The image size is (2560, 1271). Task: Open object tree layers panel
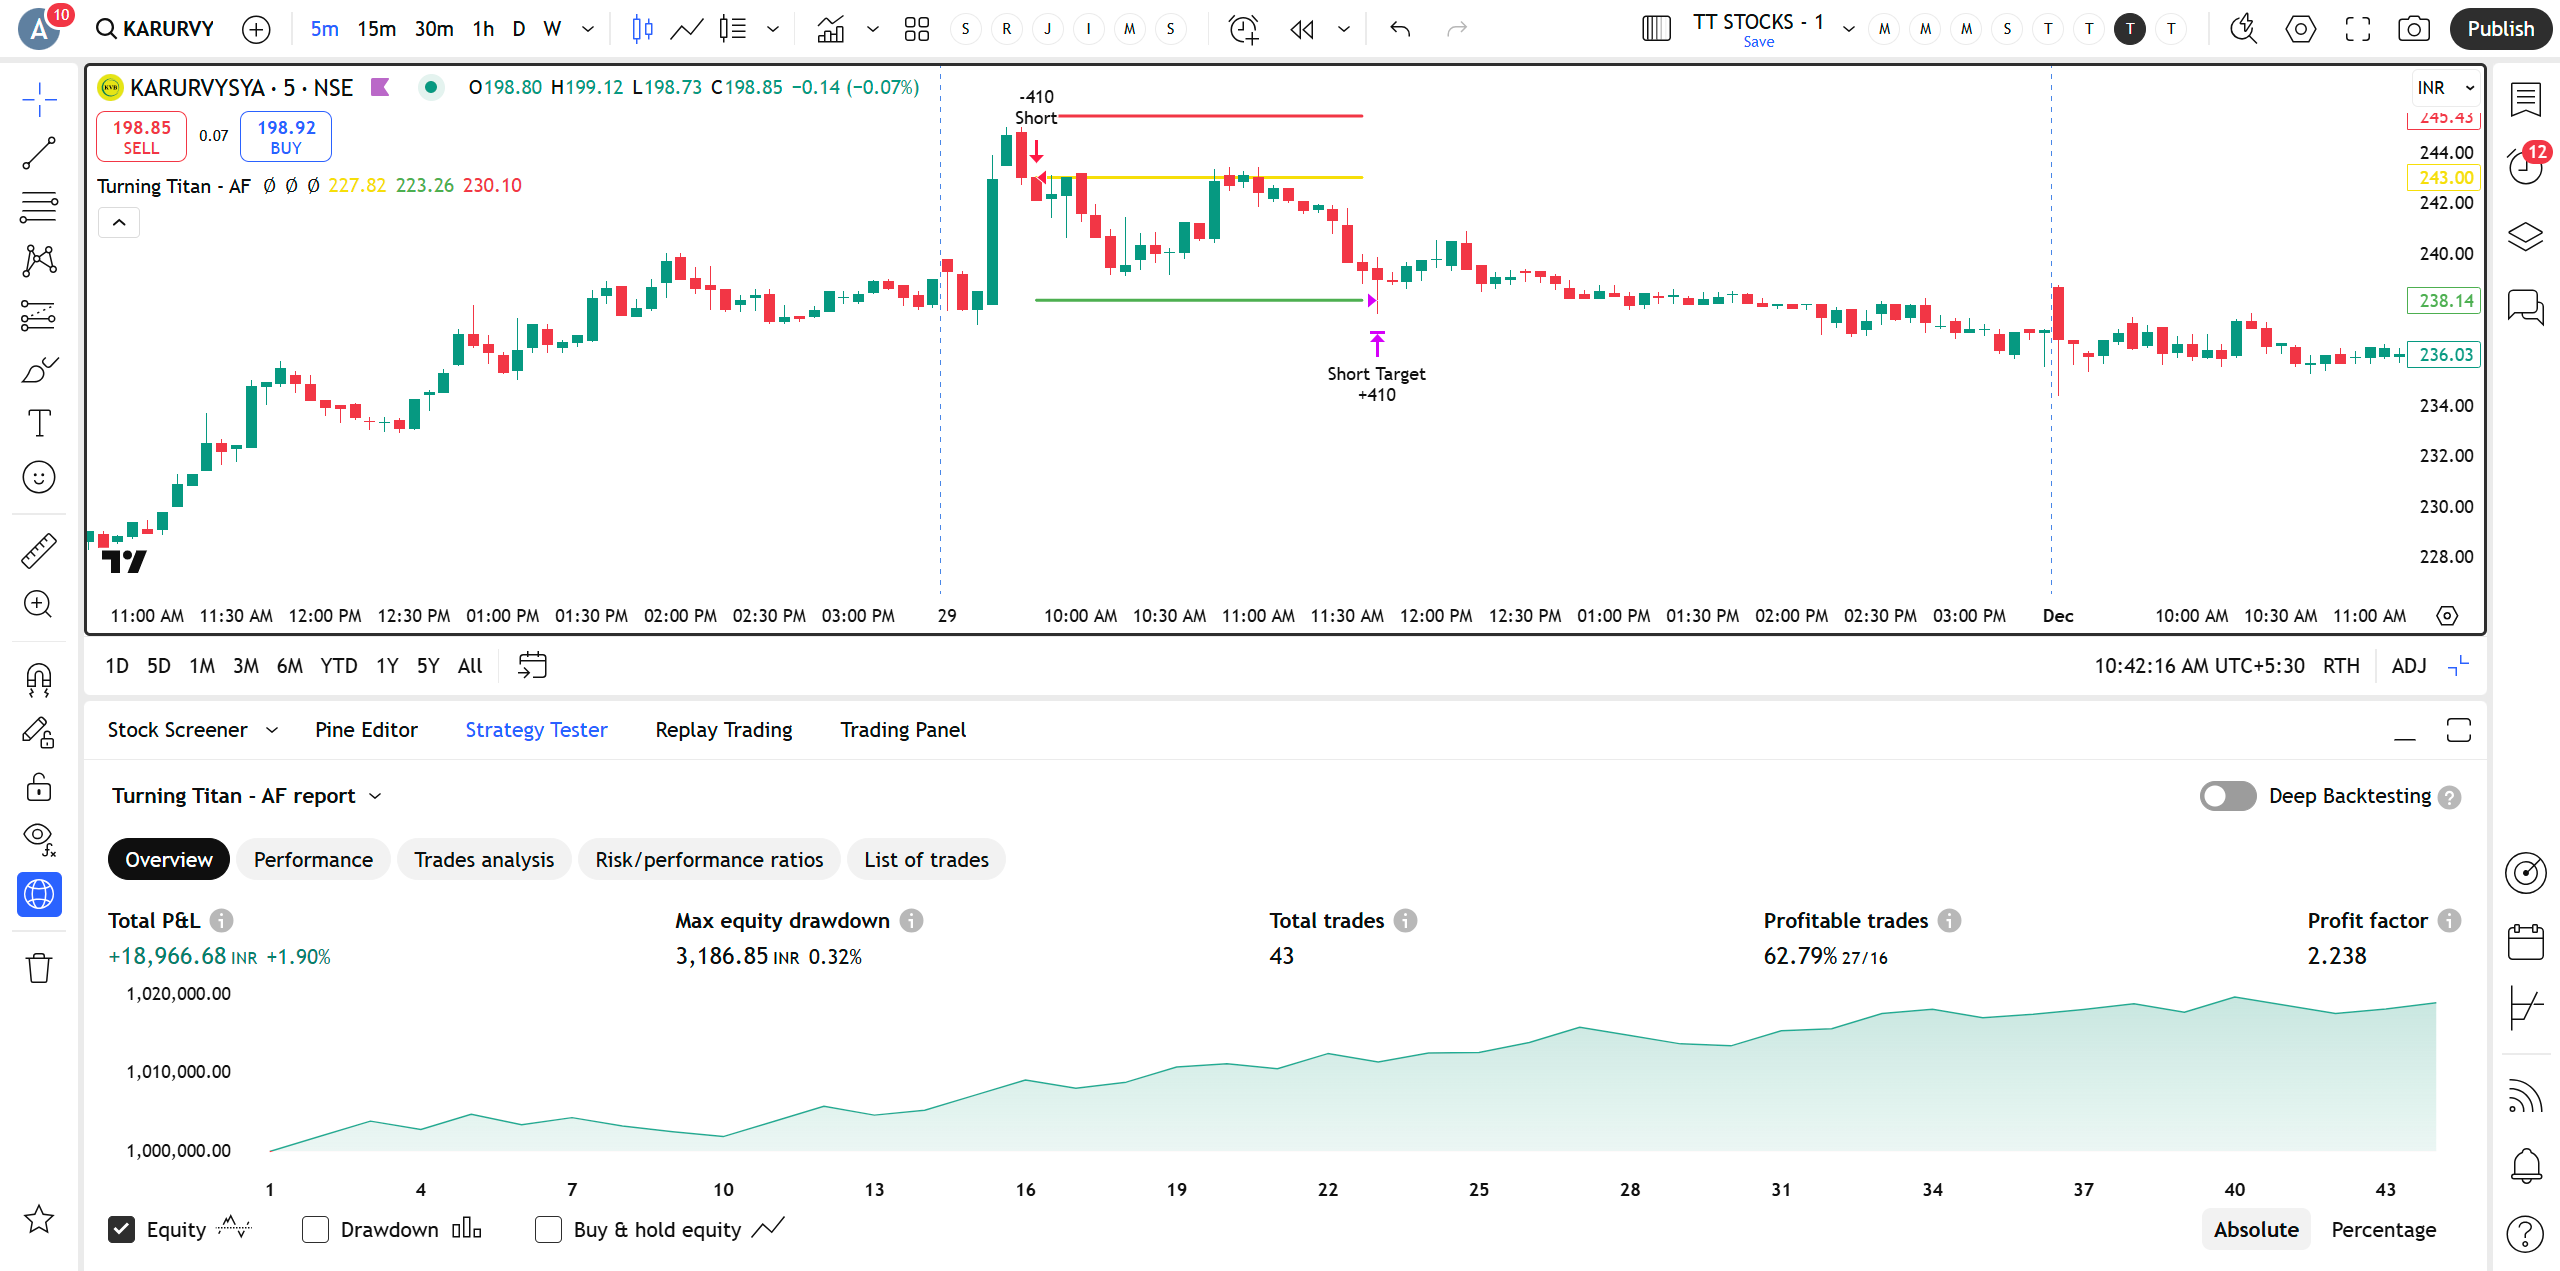pyautogui.click(x=2526, y=237)
